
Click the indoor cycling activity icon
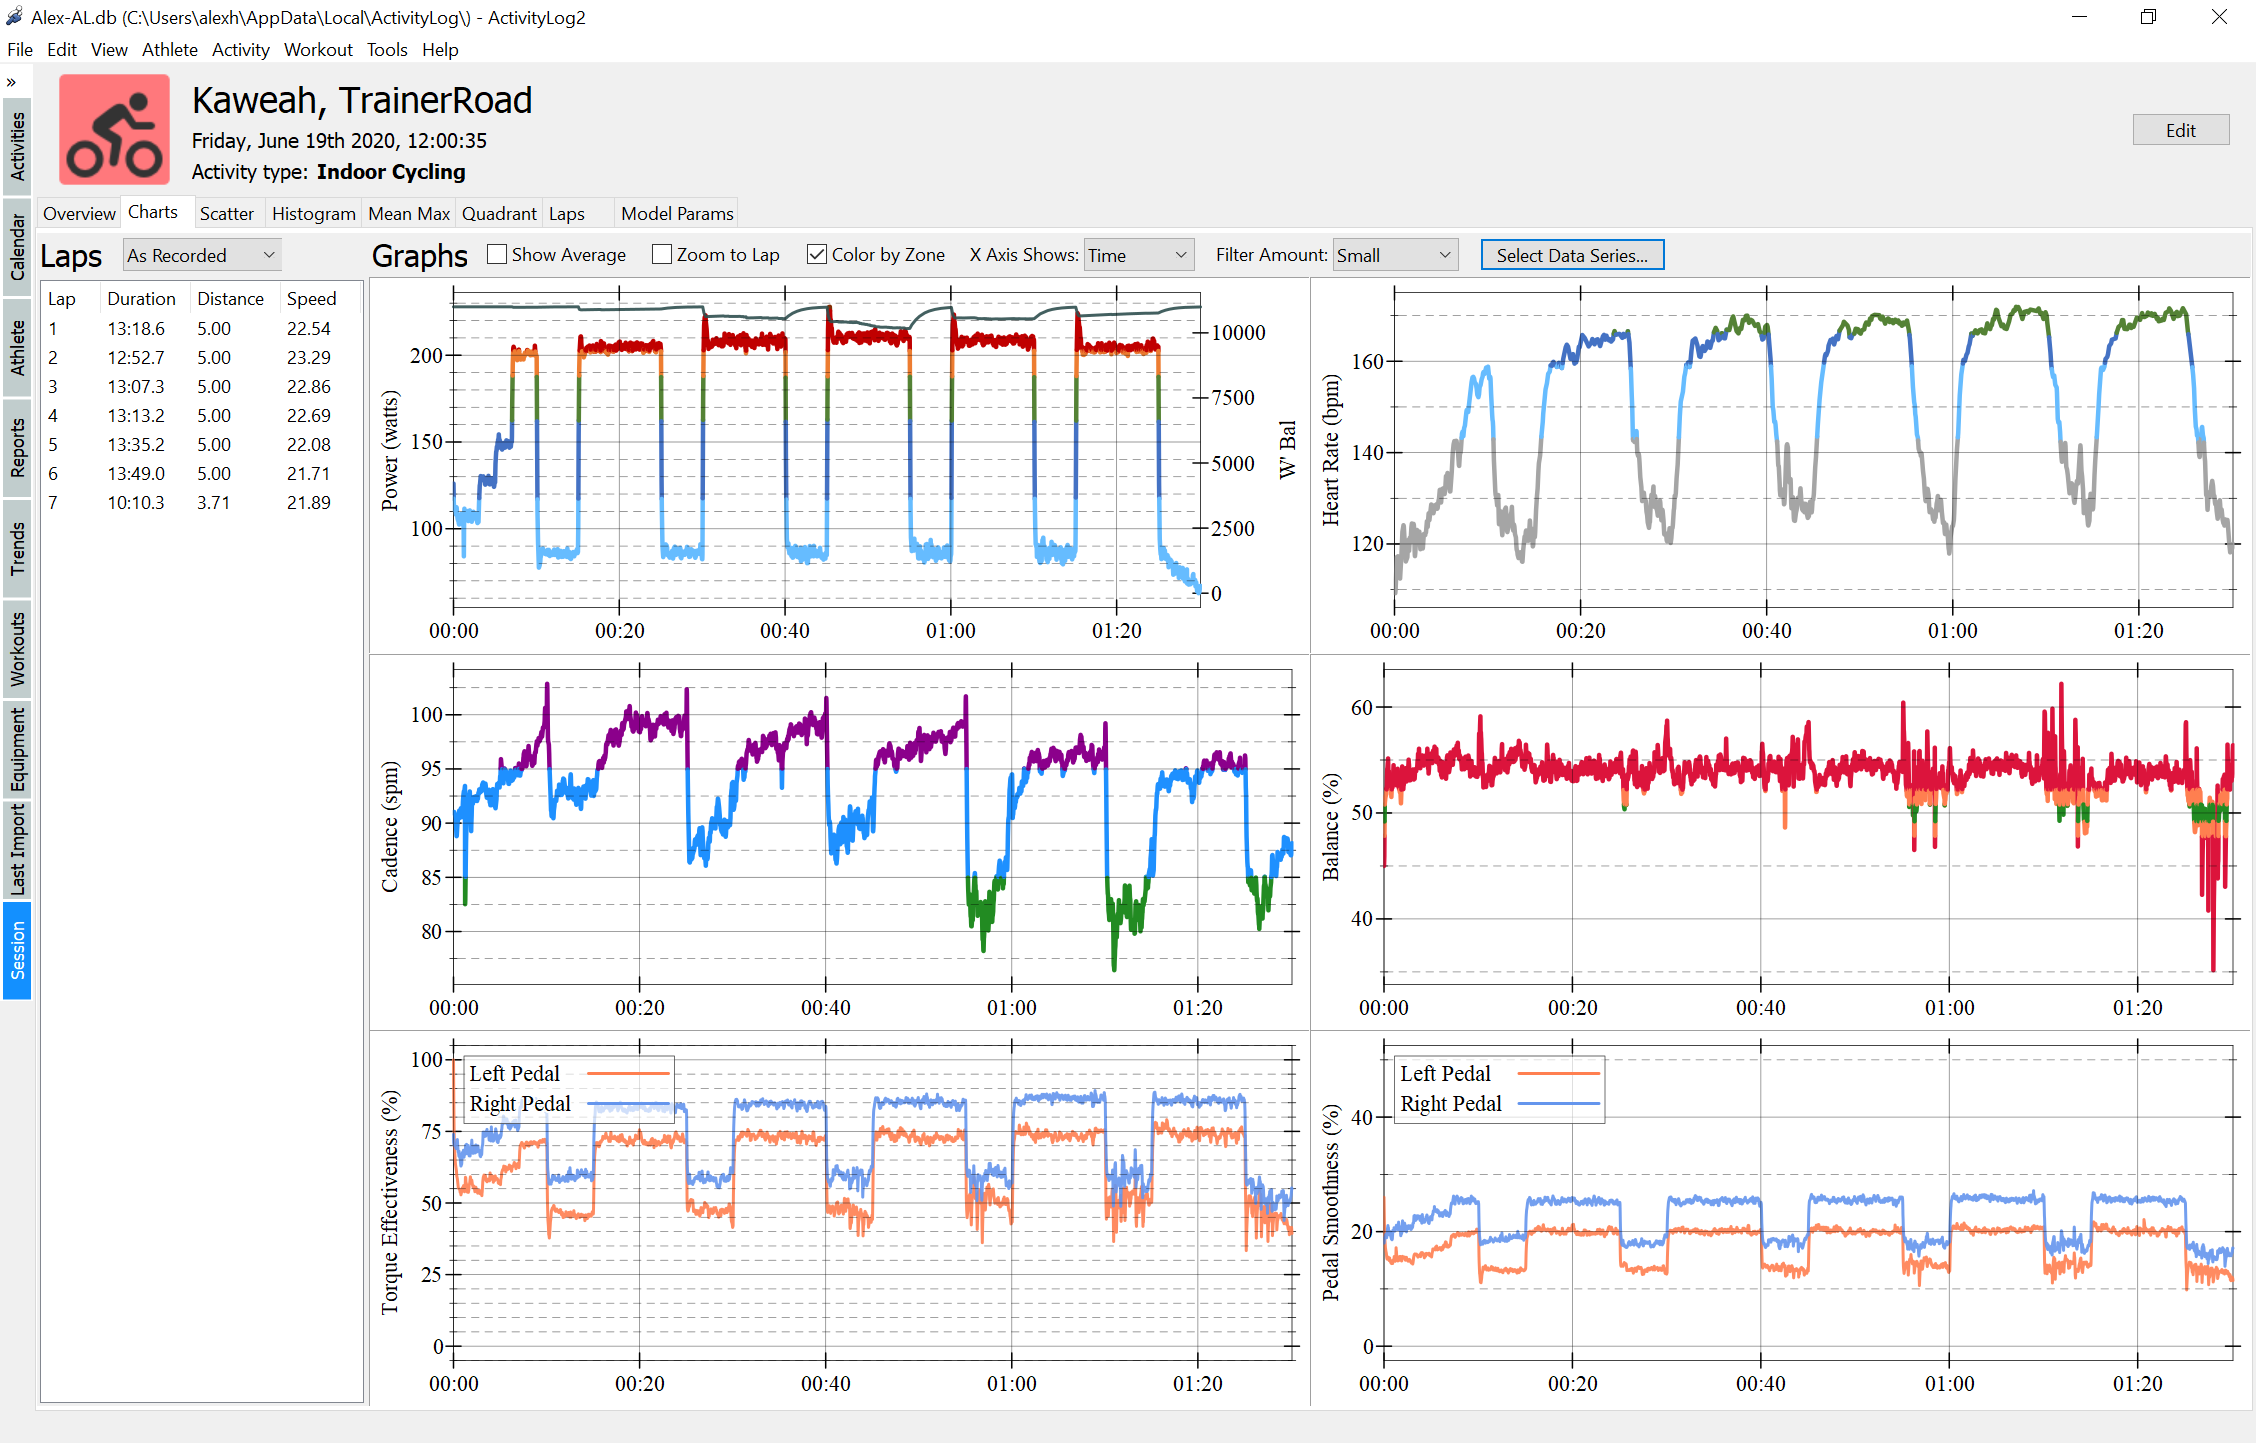pyautogui.click(x=114, y=130)
